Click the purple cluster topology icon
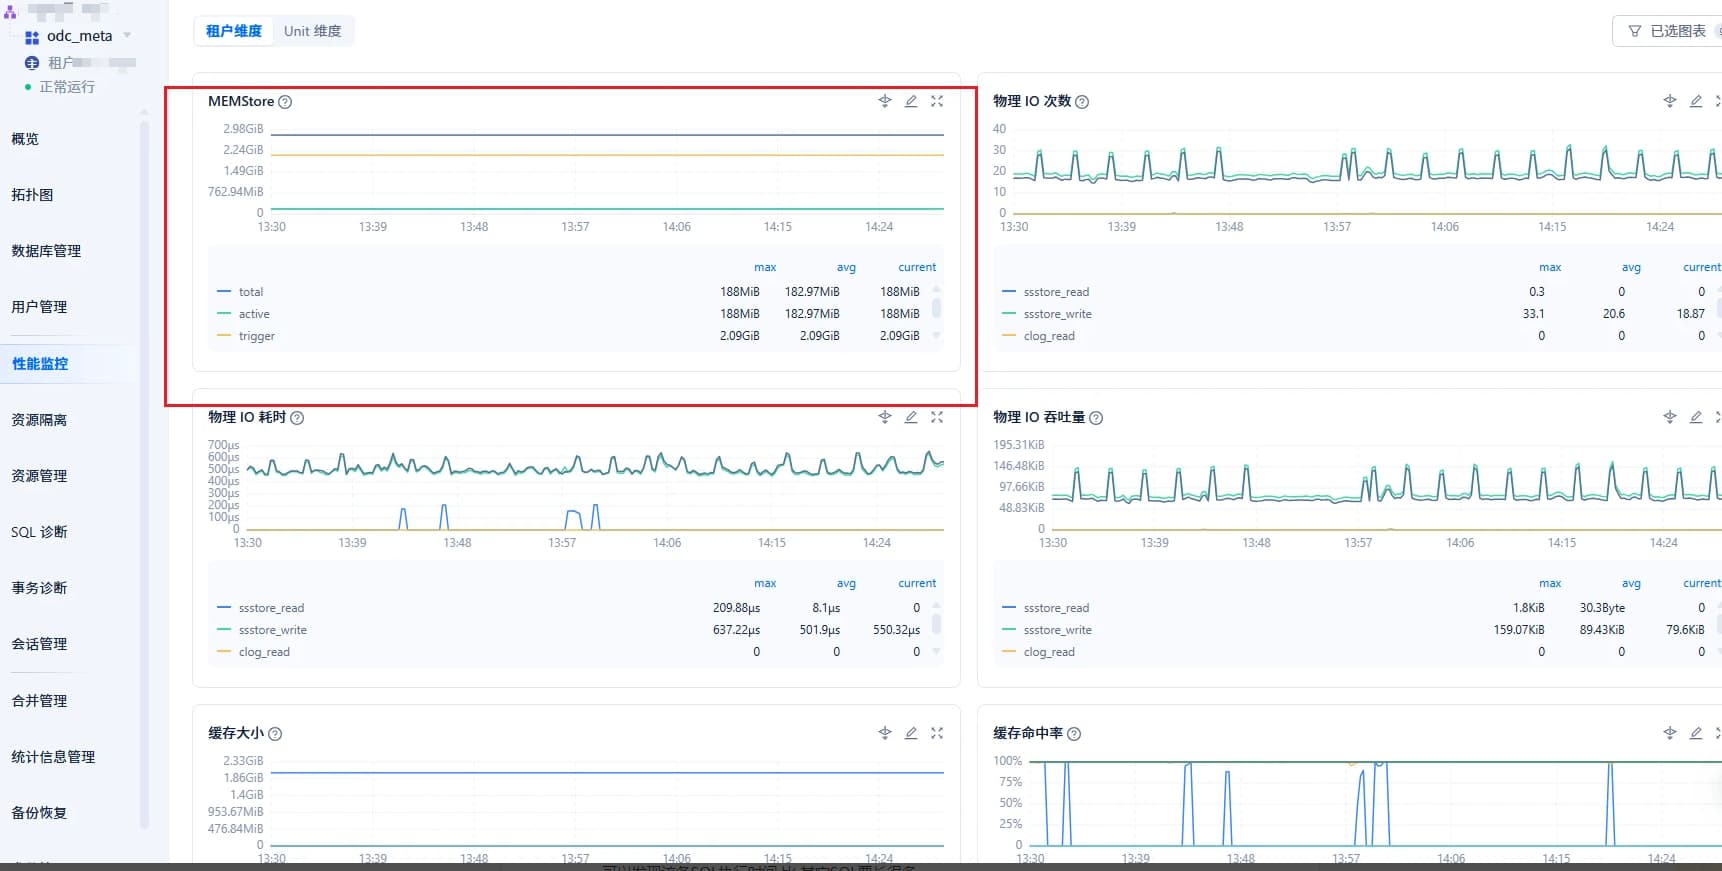1722x871 pixels. click(10, 13)
